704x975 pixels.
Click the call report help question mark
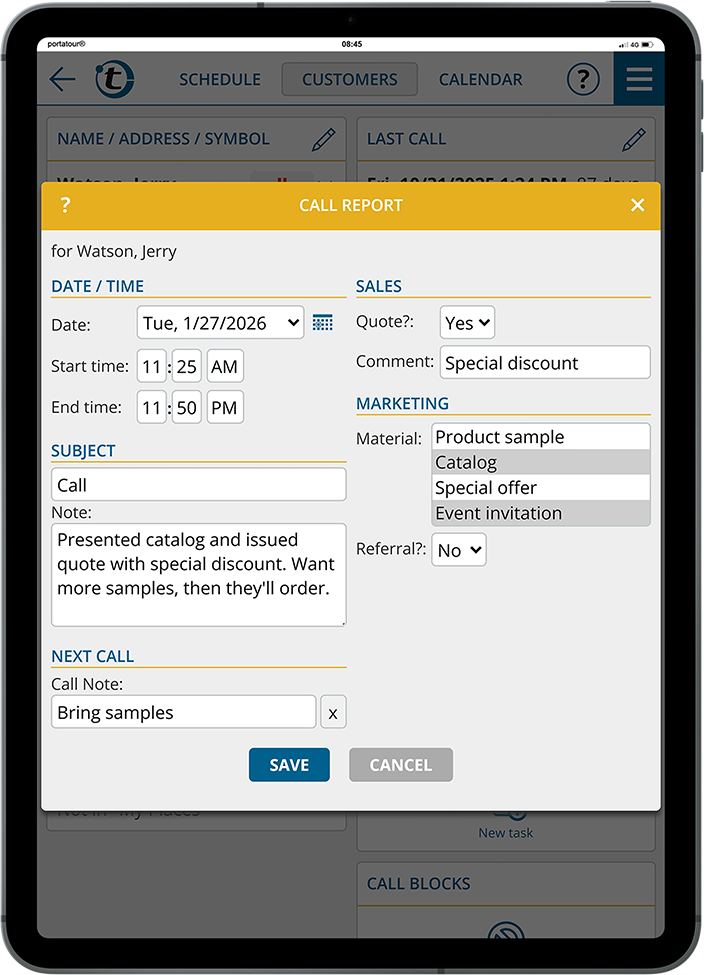click(x=65, y=206)
